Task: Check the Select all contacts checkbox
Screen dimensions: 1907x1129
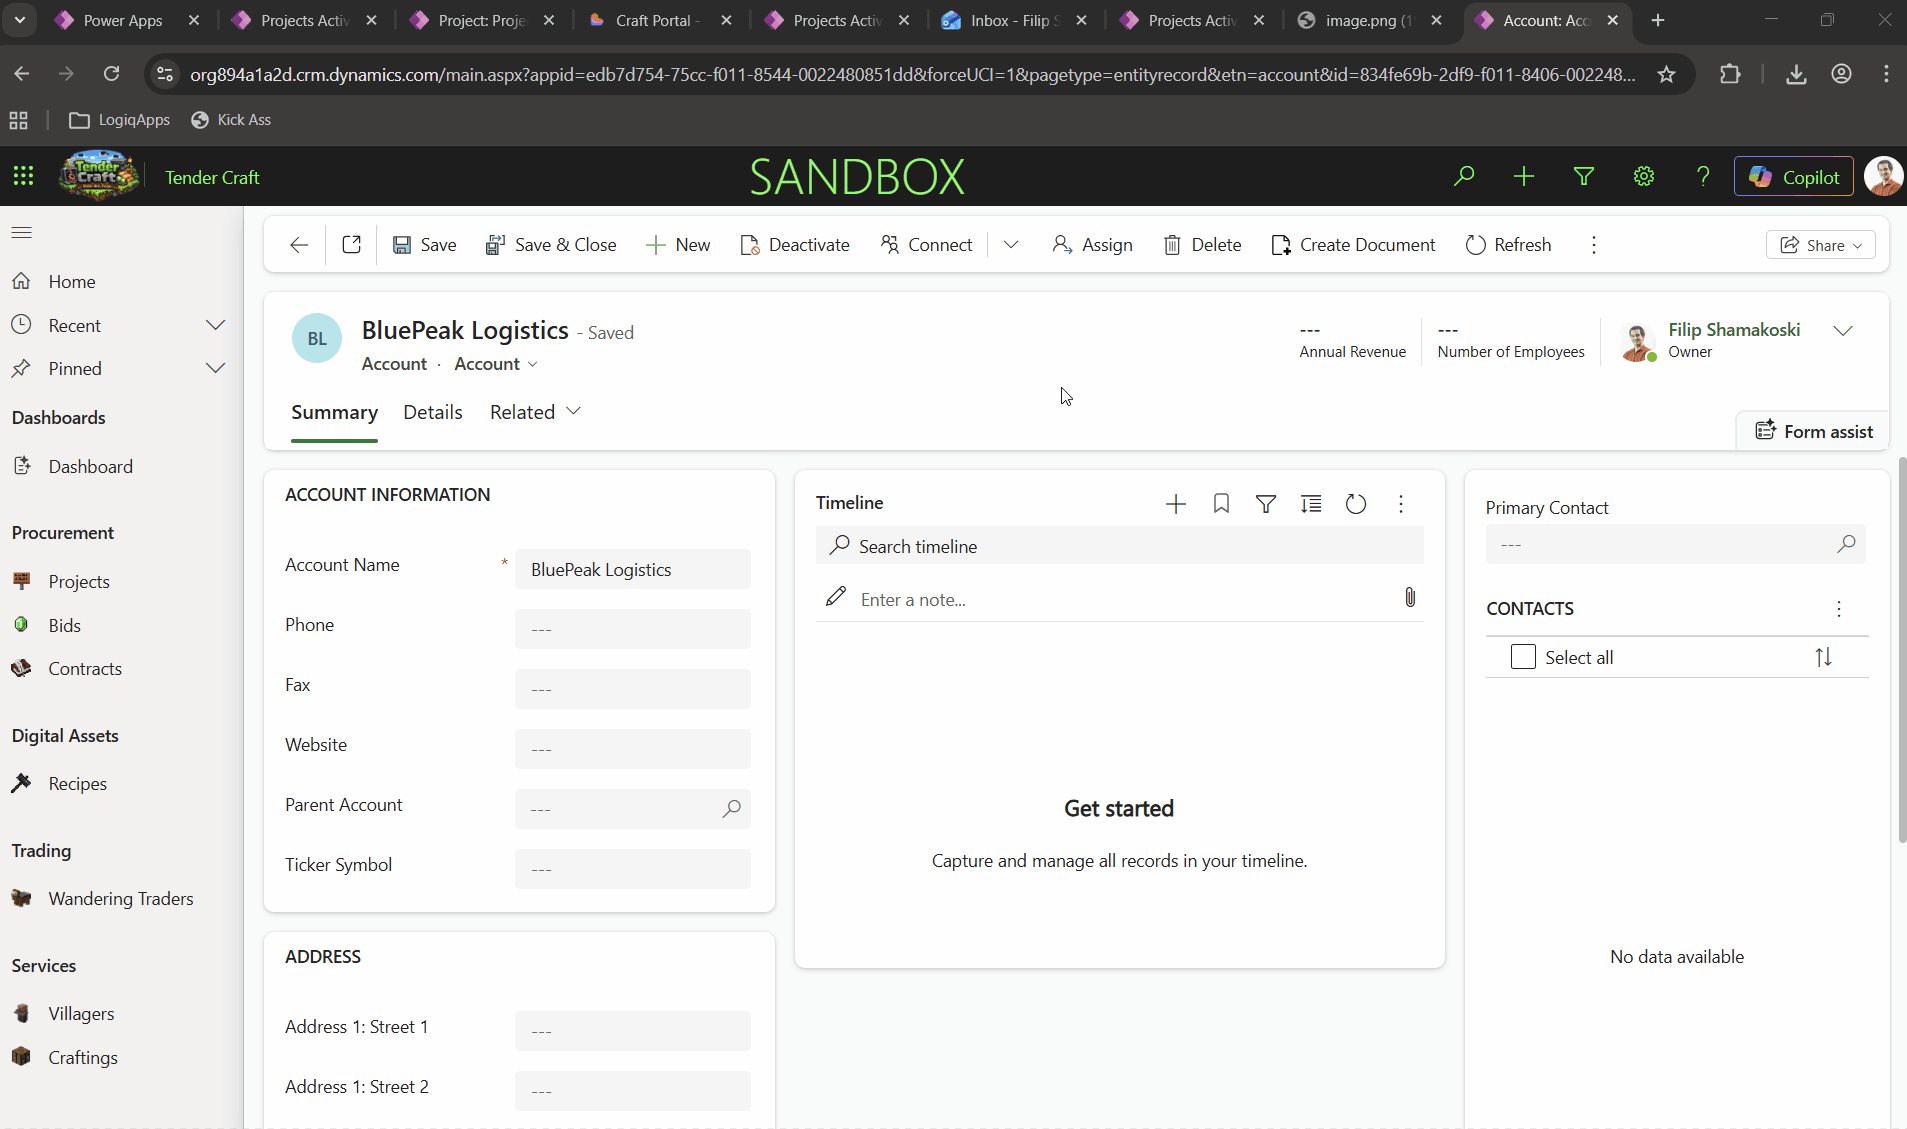Action: (1522, 657)
